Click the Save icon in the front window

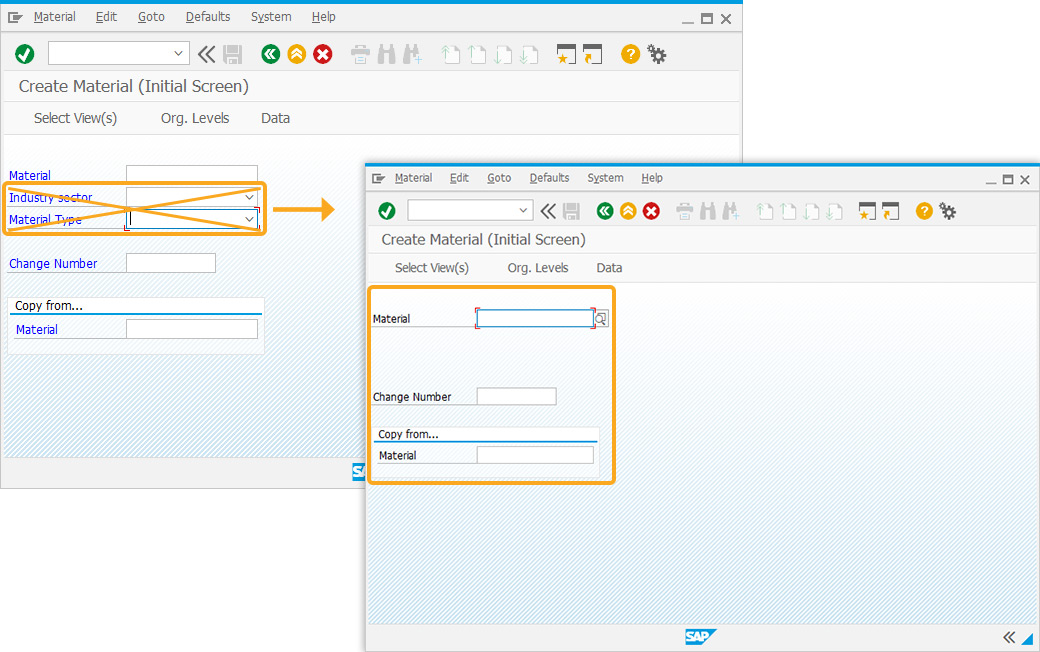pyautogui.click(x=570, y=212)
